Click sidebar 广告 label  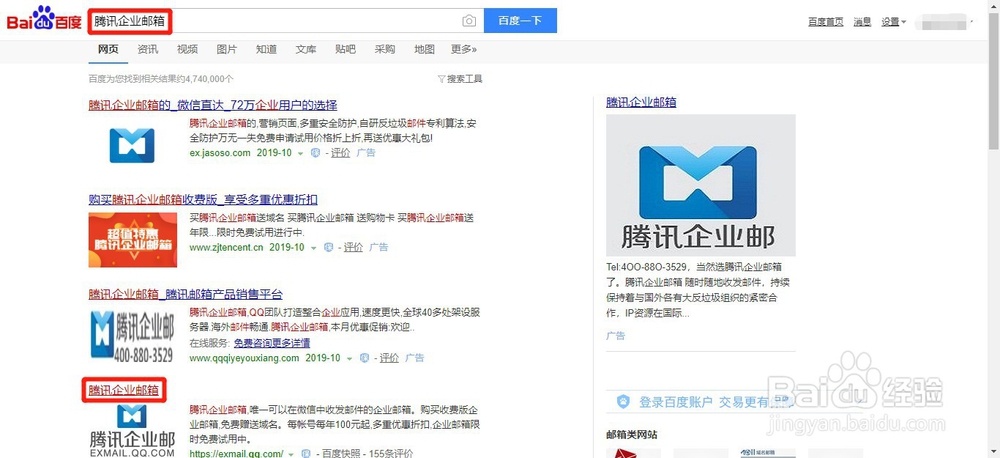pyautogui.click(x=615, y=336)
